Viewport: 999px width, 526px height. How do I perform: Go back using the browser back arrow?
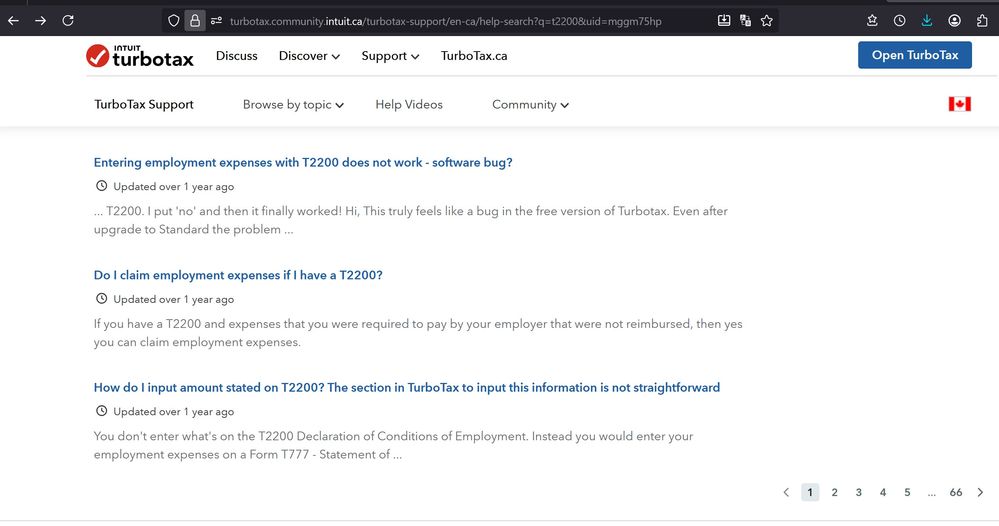point(14,20)
